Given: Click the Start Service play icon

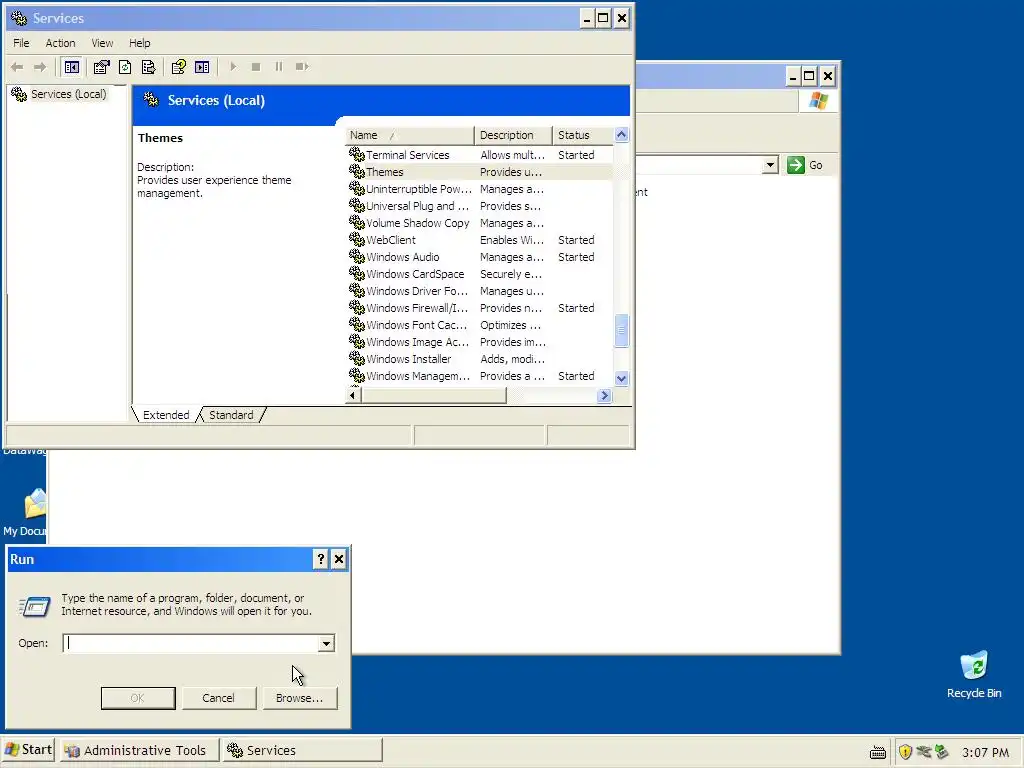Looking at the screenshot, I should (233, 67).
